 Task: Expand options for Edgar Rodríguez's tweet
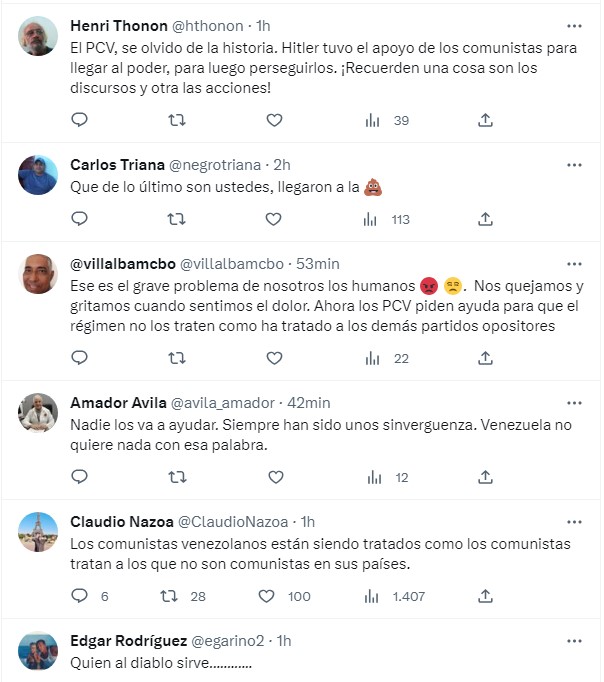pos(574,638)
